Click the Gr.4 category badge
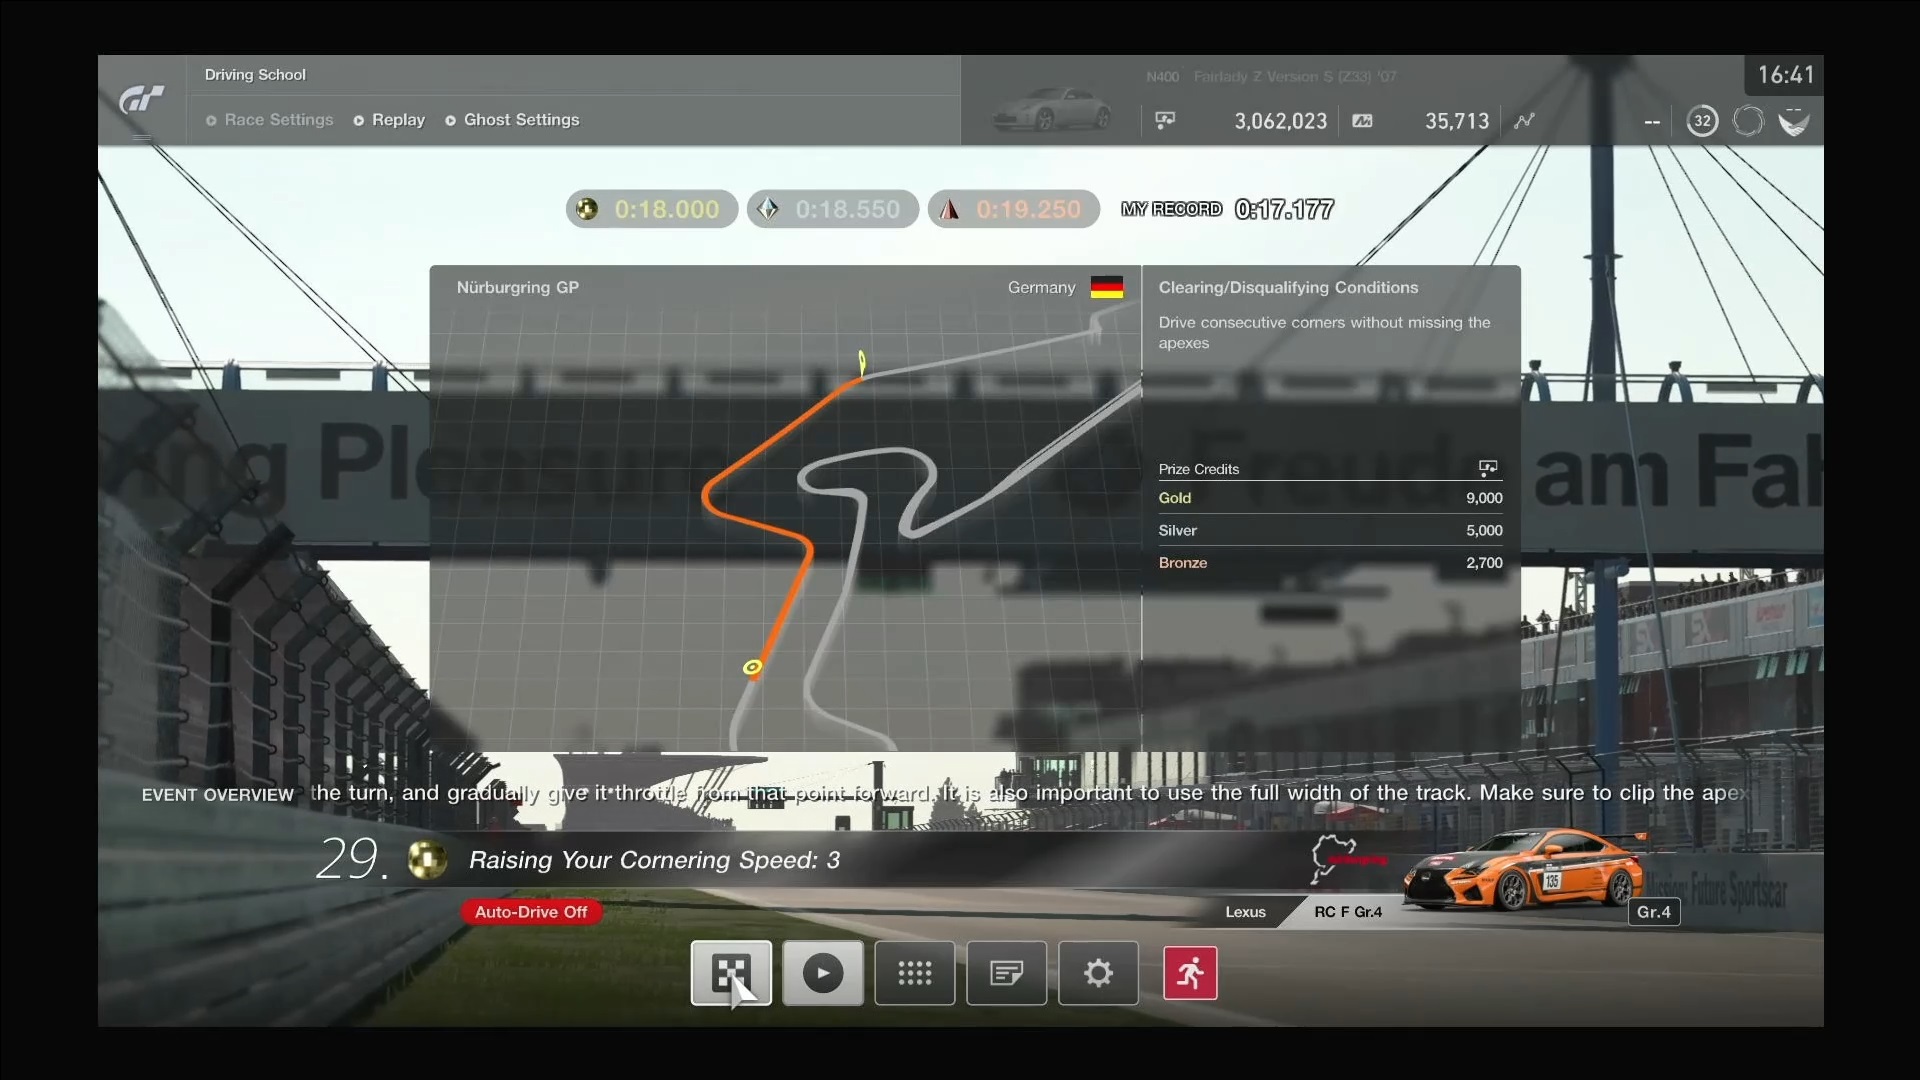This screenshot has width=1920, height=1080. (x=1653, y=912)
